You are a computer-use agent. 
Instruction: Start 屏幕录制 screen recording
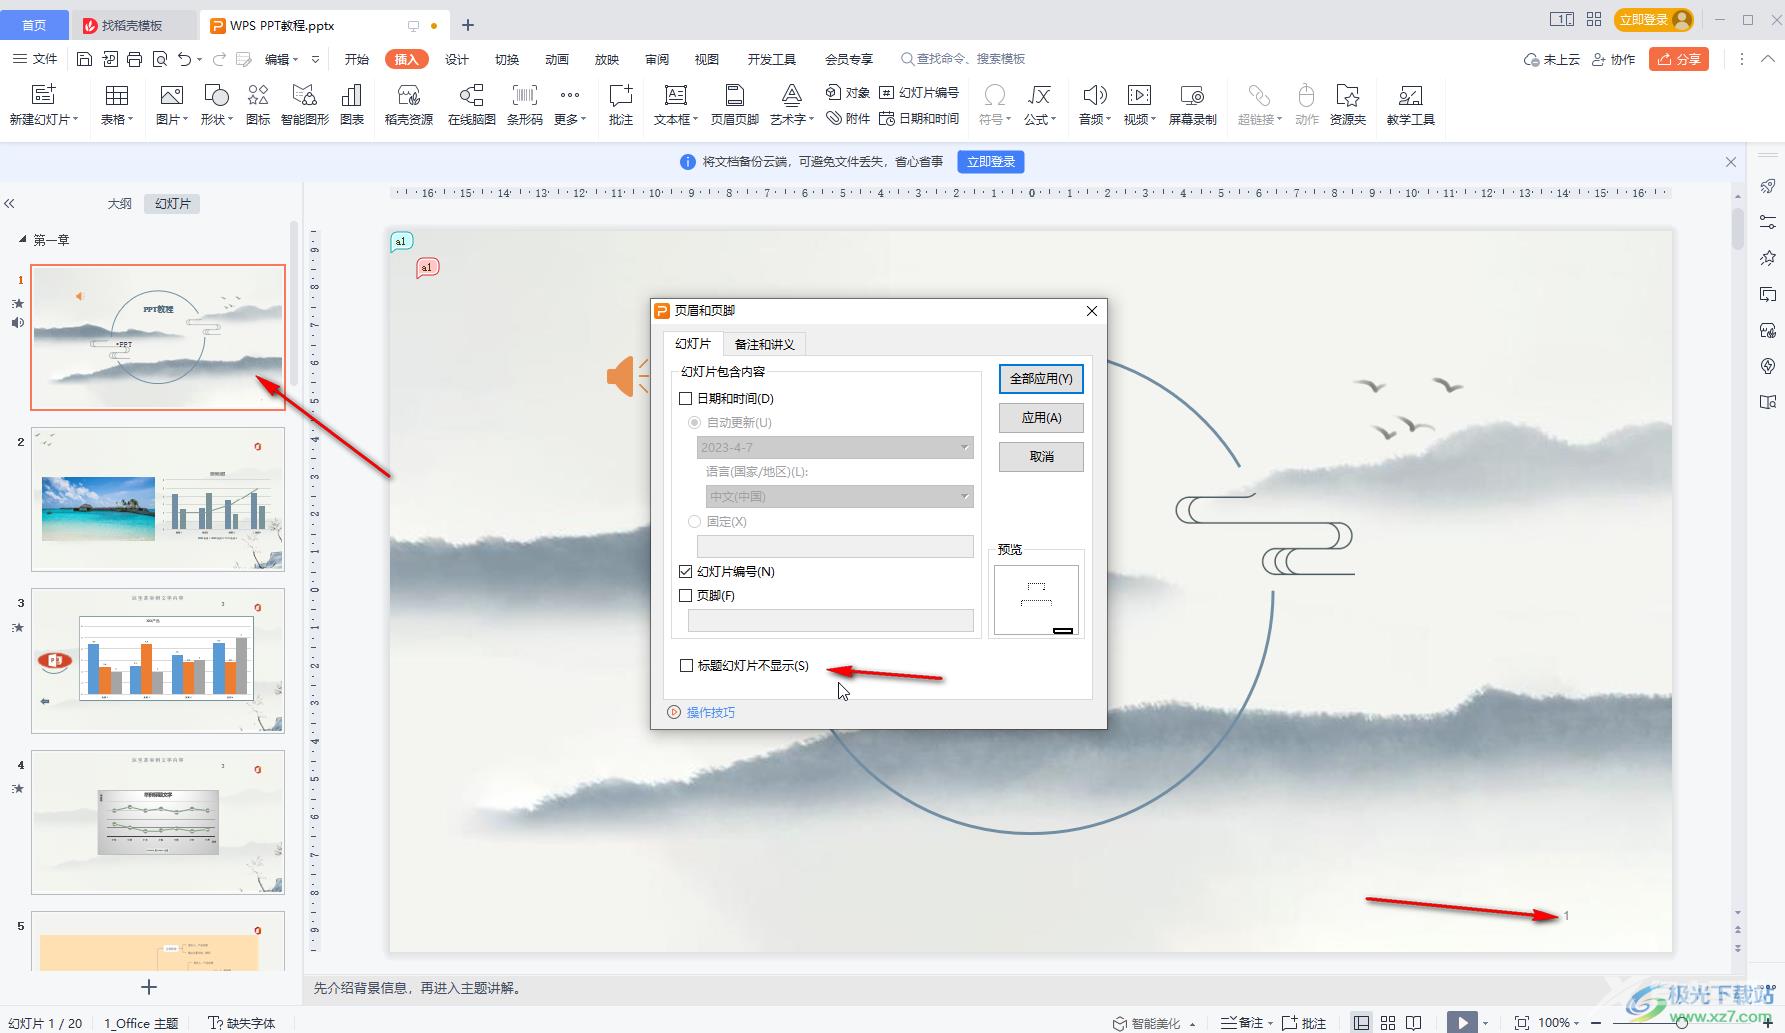(1192, 105)
